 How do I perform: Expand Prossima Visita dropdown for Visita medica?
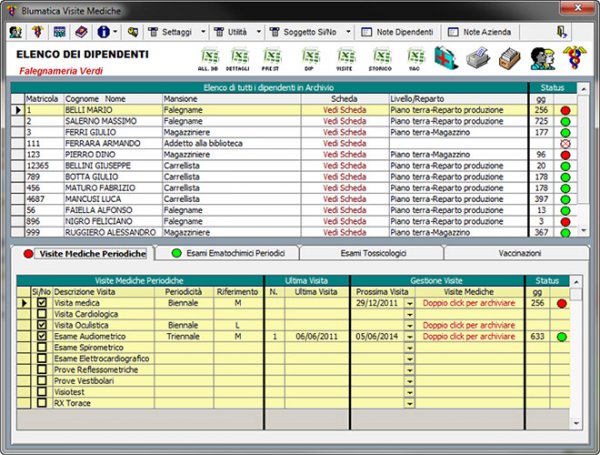[409, 303]
